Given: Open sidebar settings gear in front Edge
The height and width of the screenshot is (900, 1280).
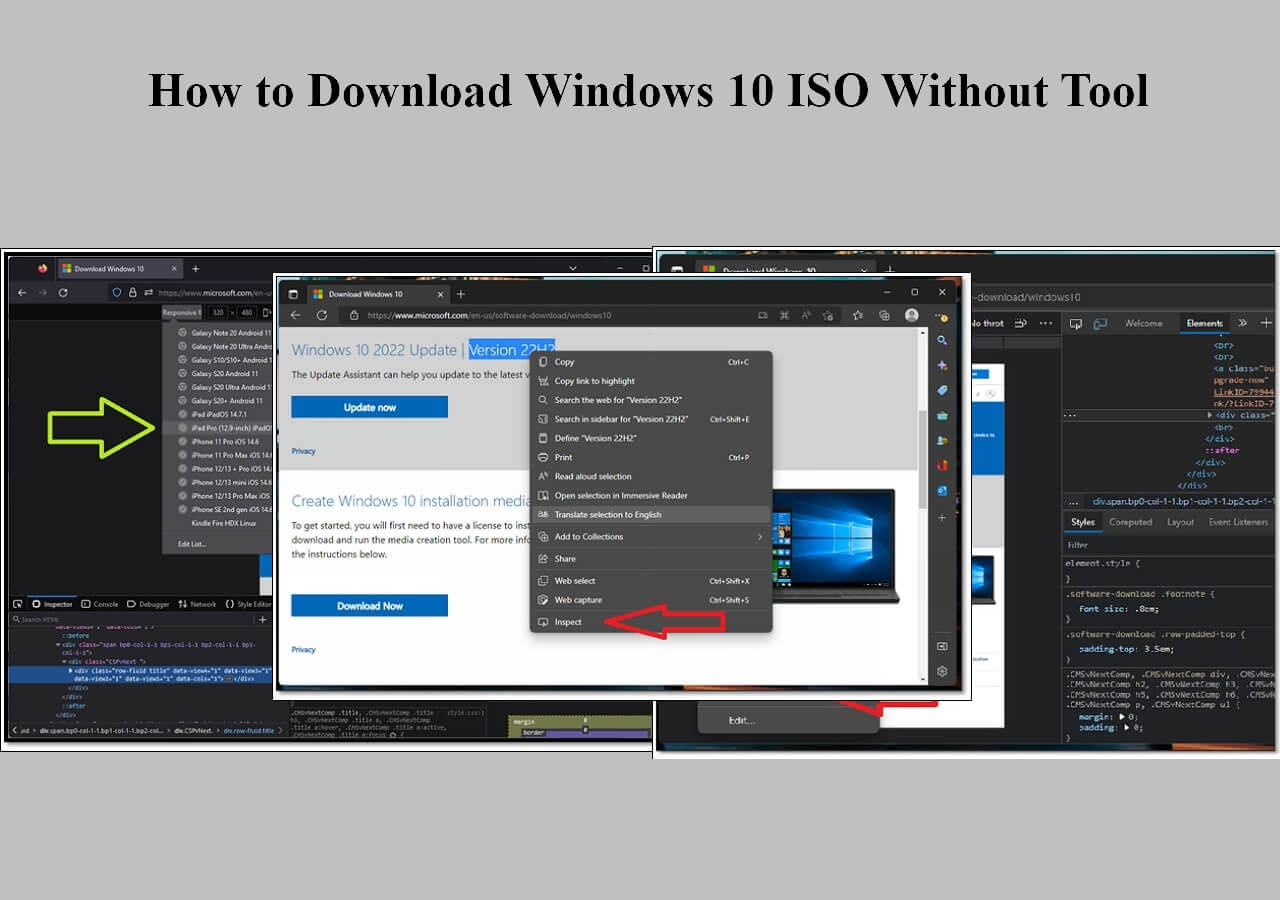Looking at the screenshot, I should click(x=942, y=672).
